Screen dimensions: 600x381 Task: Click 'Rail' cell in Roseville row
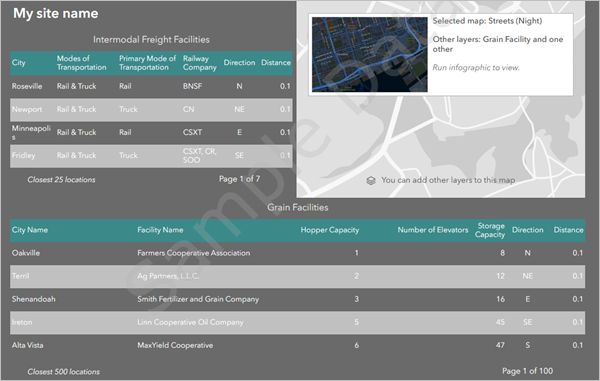[x=125, y=86]
